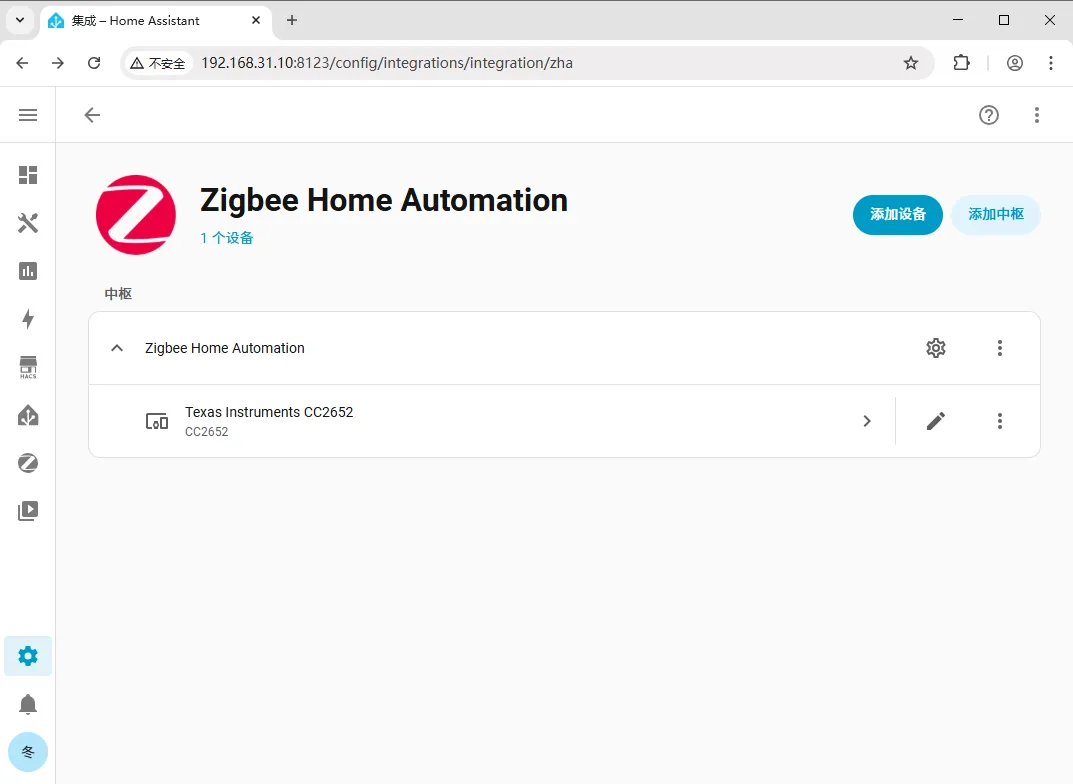Screen dimensions: 1073x784
Task: Click the 添加设备 button
Action: click(898, 215)
